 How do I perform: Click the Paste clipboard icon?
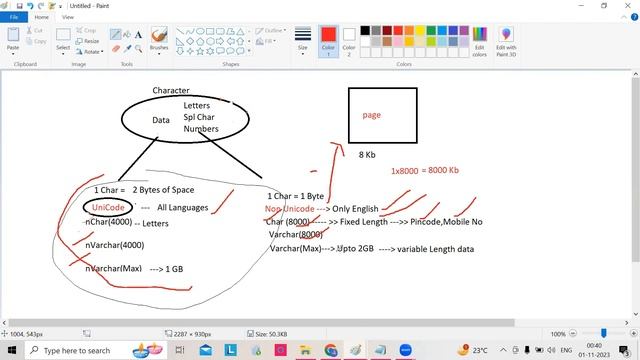point(13,35)
